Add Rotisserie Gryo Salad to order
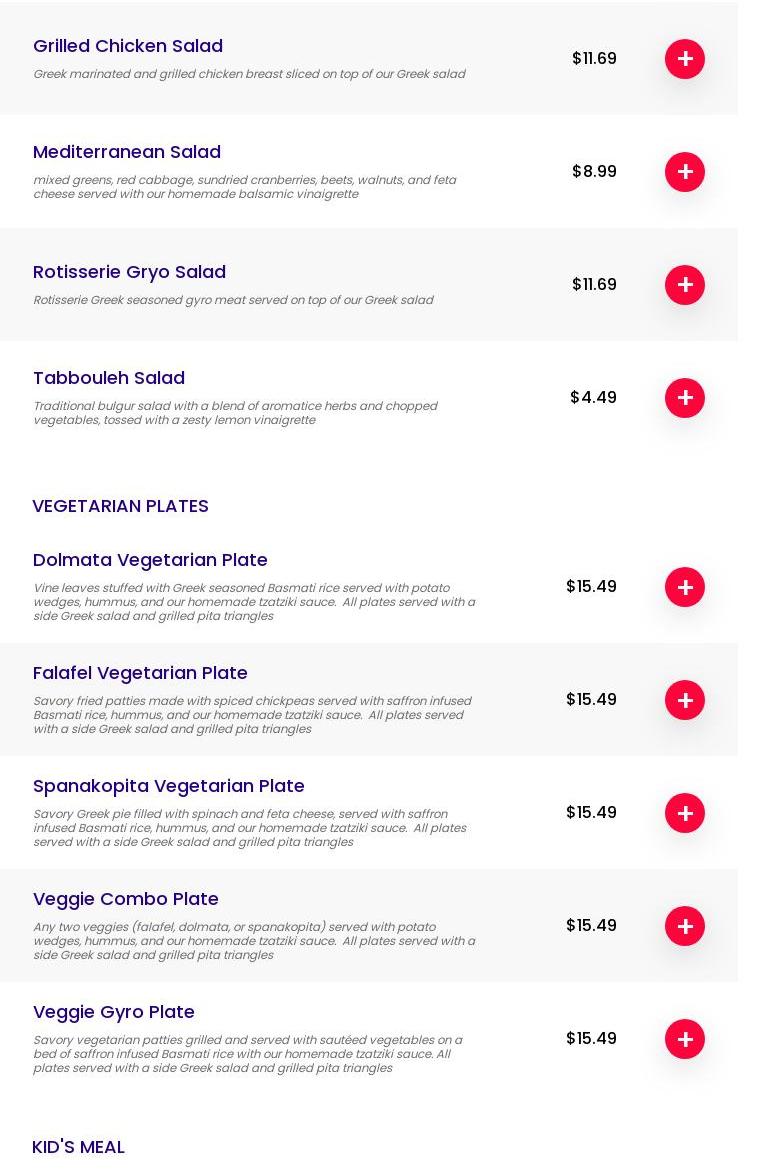Screen dimensions: 770x1175 click(x=685, y=285)
